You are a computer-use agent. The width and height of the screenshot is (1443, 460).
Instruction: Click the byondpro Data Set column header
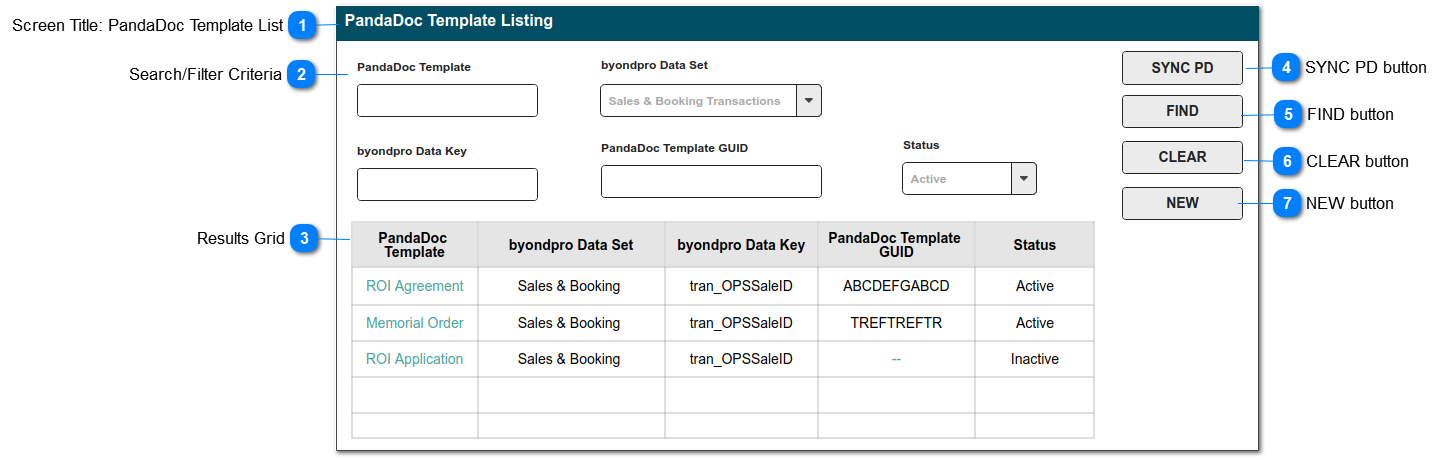(x=571, y=245)
